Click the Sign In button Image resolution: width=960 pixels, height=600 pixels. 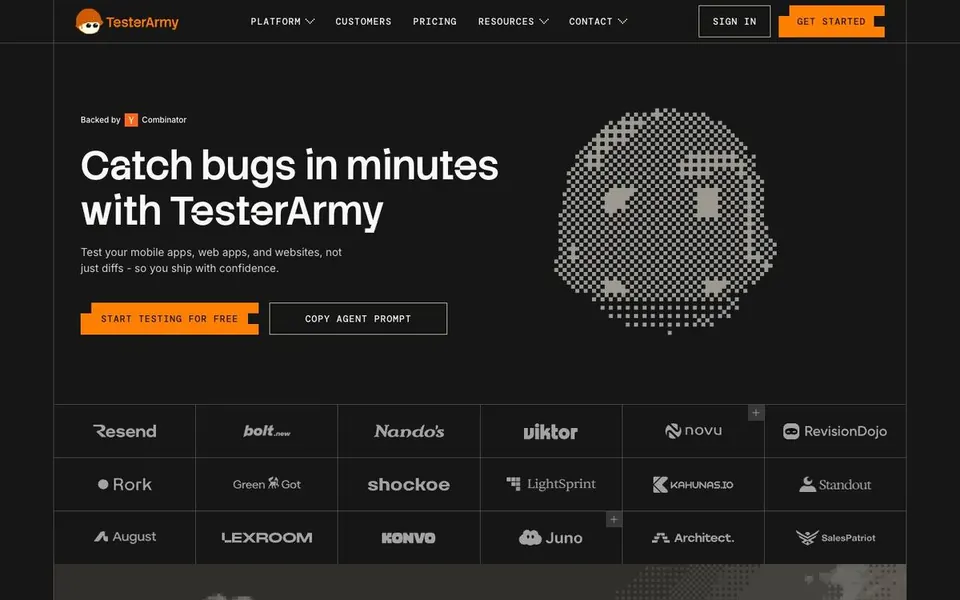click(734, 21)
